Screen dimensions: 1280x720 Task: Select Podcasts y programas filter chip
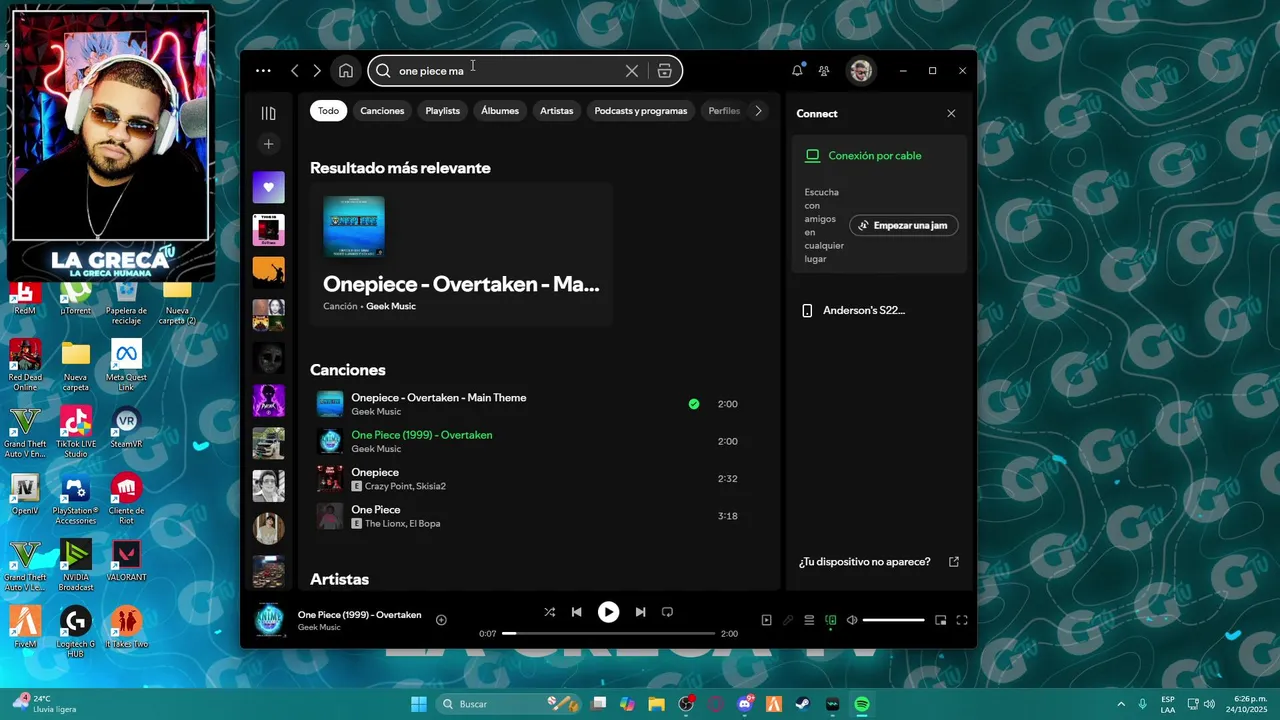pyautogui.click(x=641, y=111)
